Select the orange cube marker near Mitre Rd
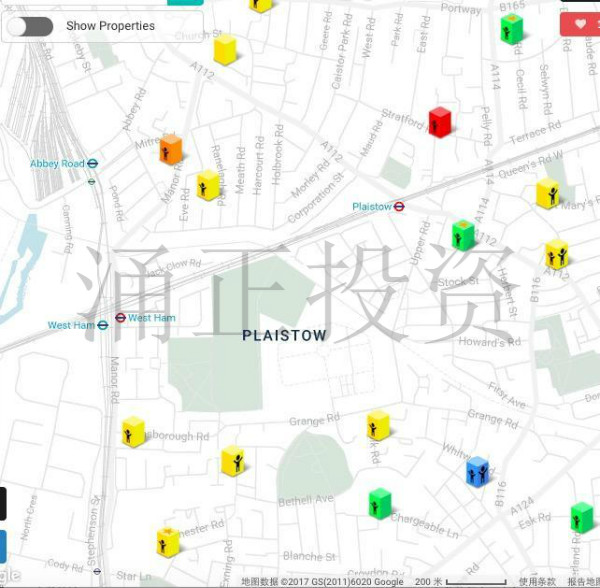600x588 pixels. point(171,150)
